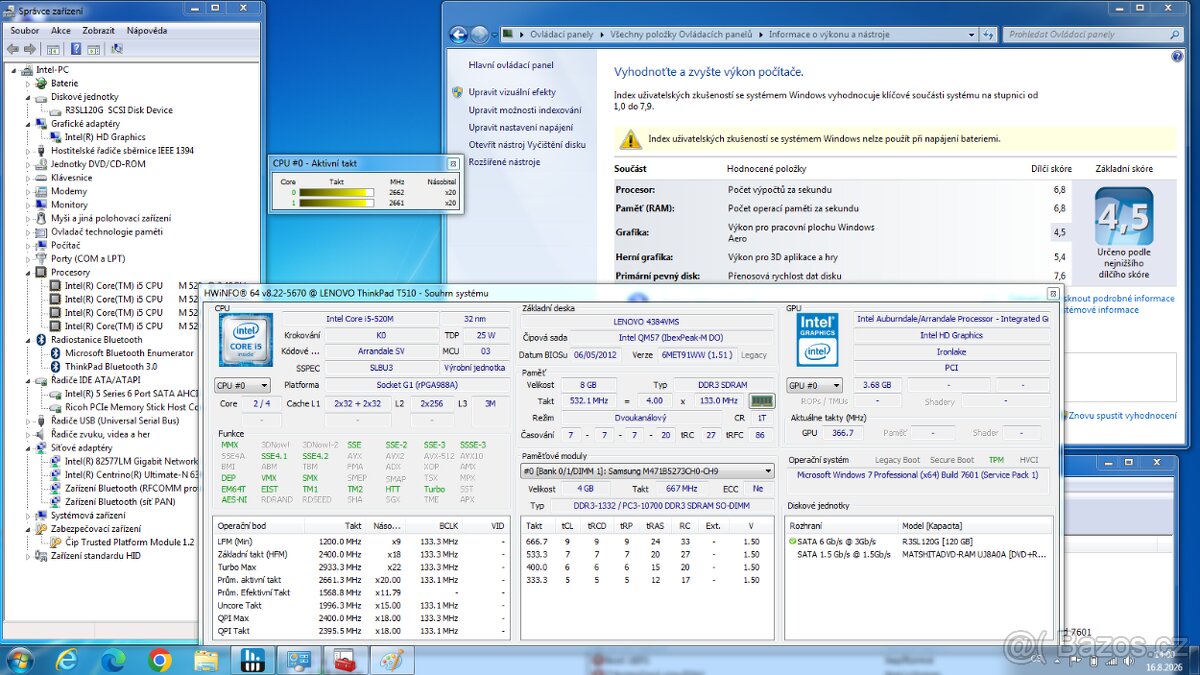Click the Microsoft Windows 7 Professional OS field
This screenshot has height=675, width=1200.
pyautogui.click(x=917, y=475)
